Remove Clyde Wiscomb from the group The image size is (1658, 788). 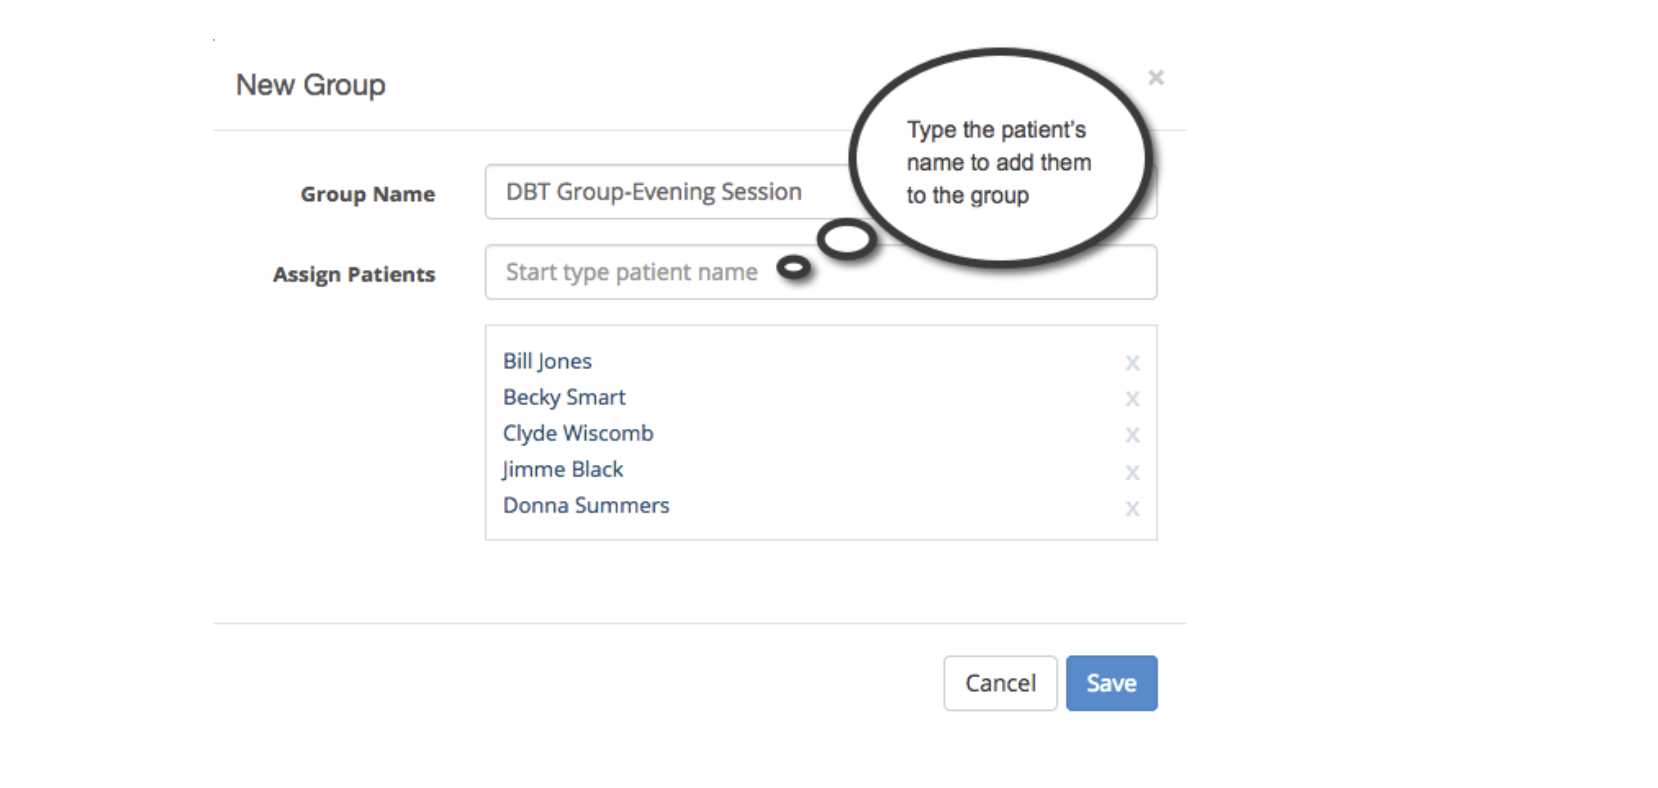pyautogui.click(x=1133, y=434)
